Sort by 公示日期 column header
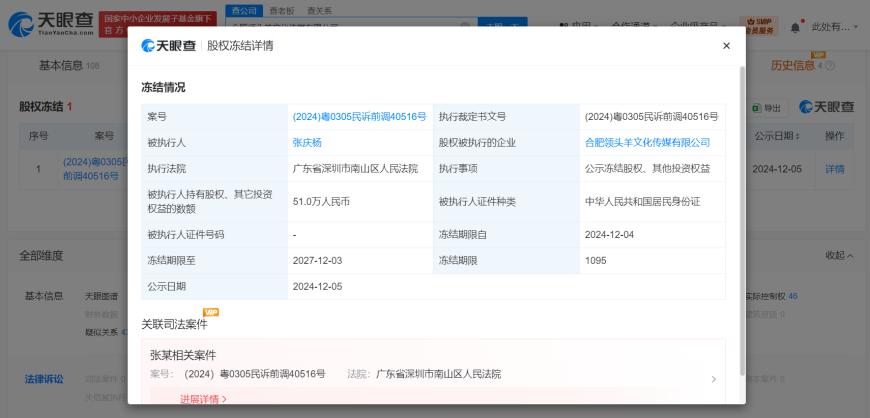The width and height of the screenshot is (870, 418). point(777,136)
